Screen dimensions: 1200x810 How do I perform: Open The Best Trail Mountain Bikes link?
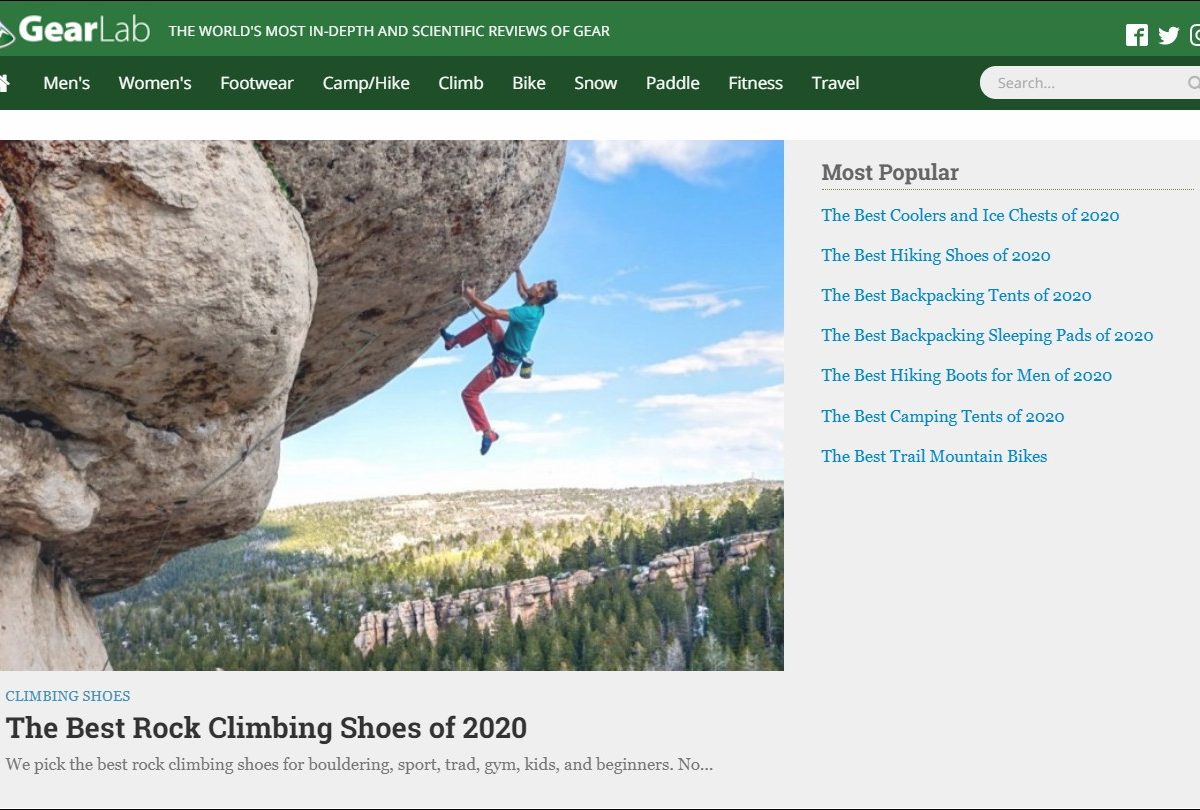(x=934, y=456)
